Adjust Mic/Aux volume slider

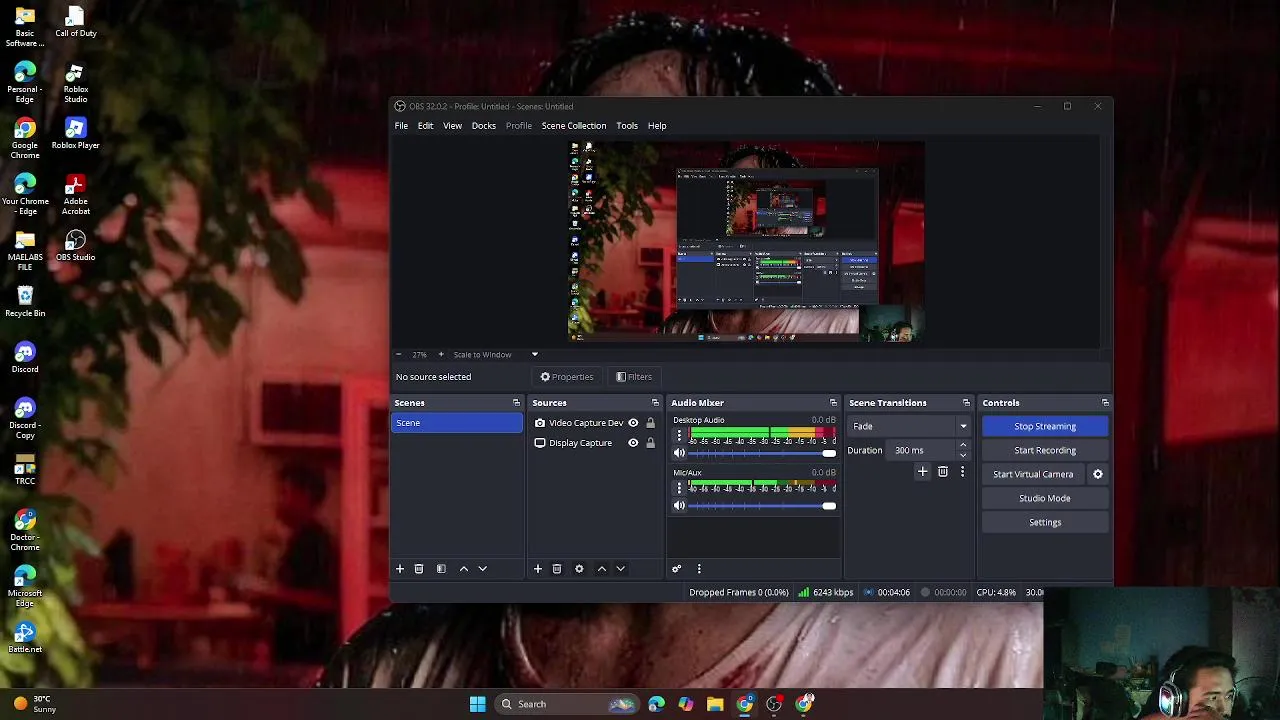[x=762, y=506]
